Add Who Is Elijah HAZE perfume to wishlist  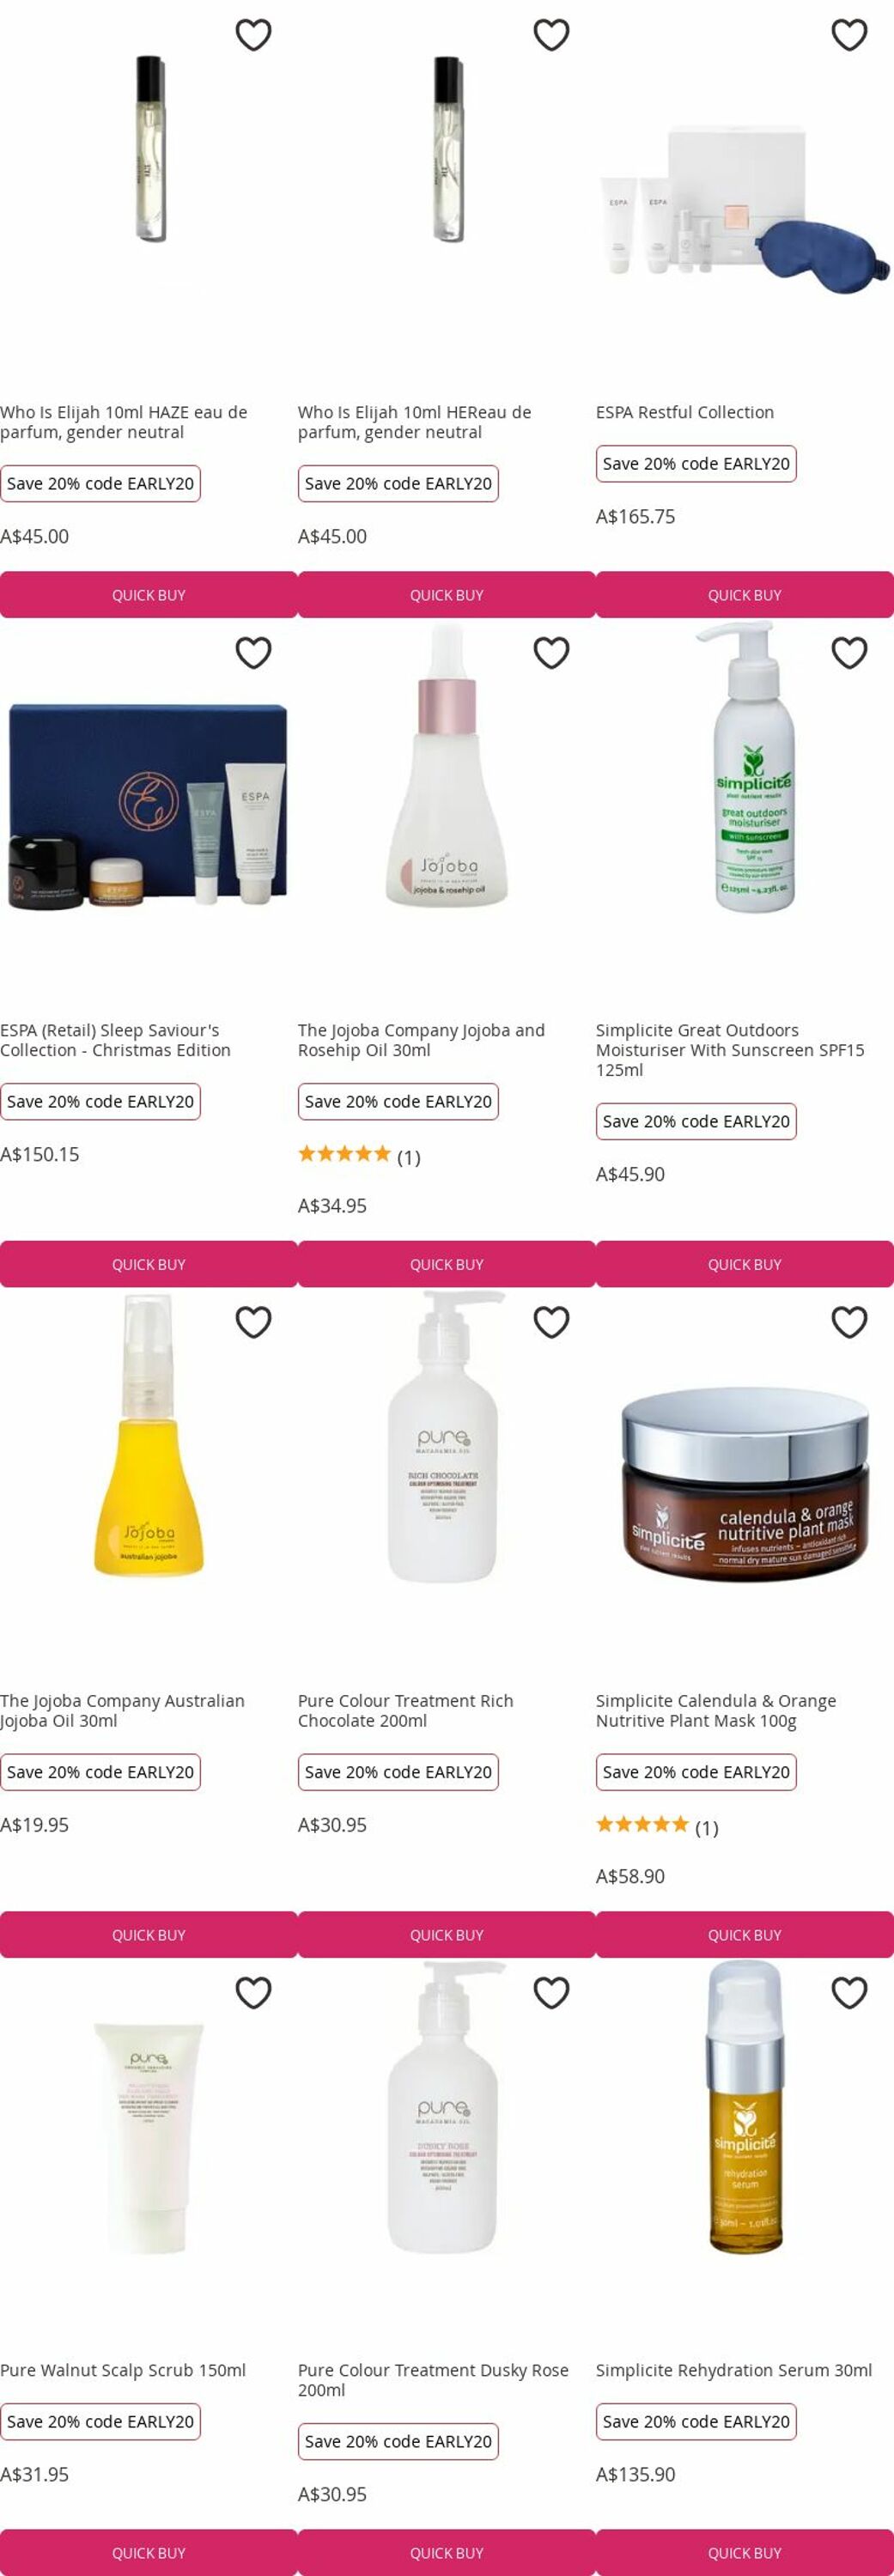pos(253,35)
